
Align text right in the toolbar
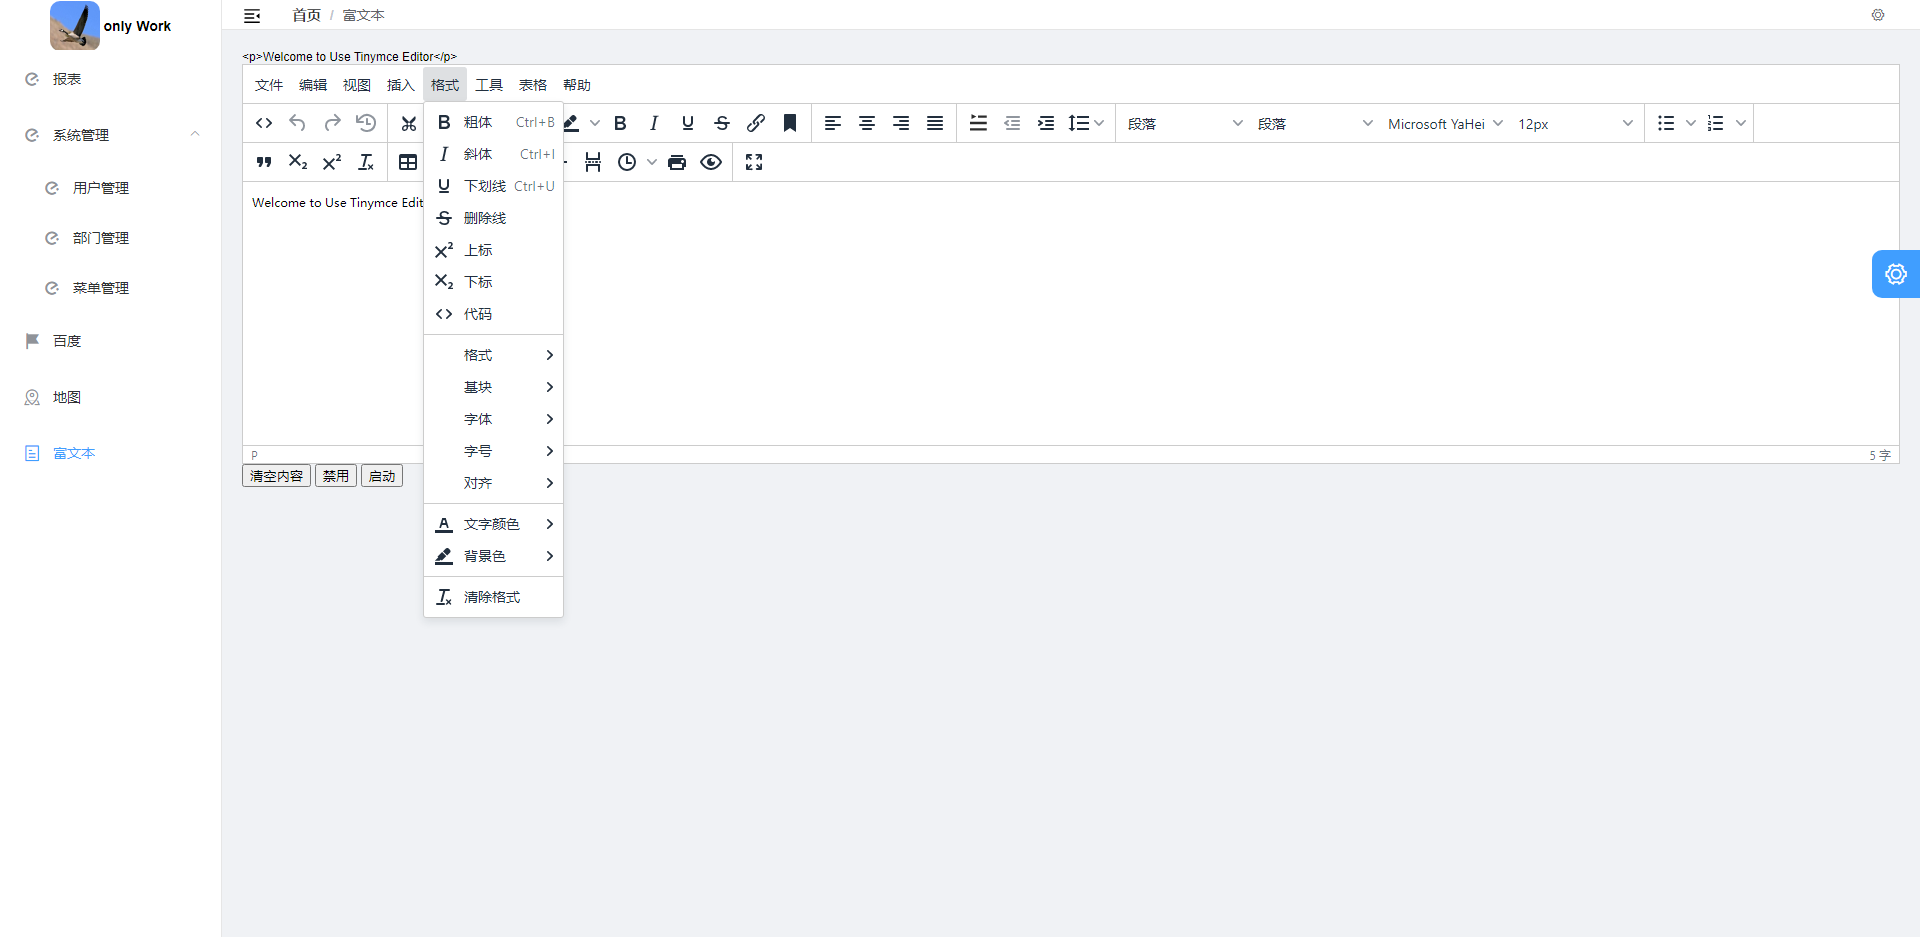pyautogui.click(x=901, y=123)
